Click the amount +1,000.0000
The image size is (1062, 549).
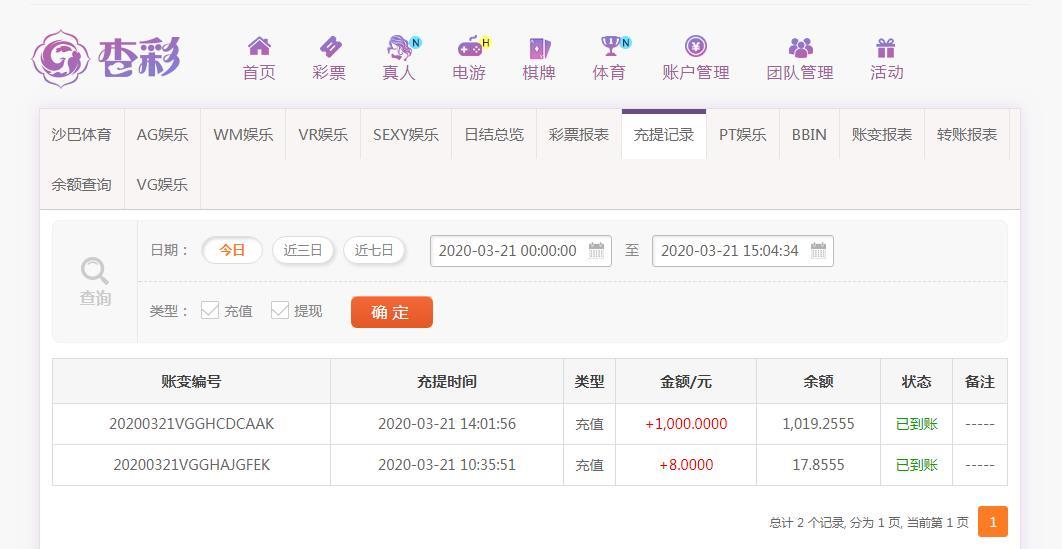pos(686,424)
